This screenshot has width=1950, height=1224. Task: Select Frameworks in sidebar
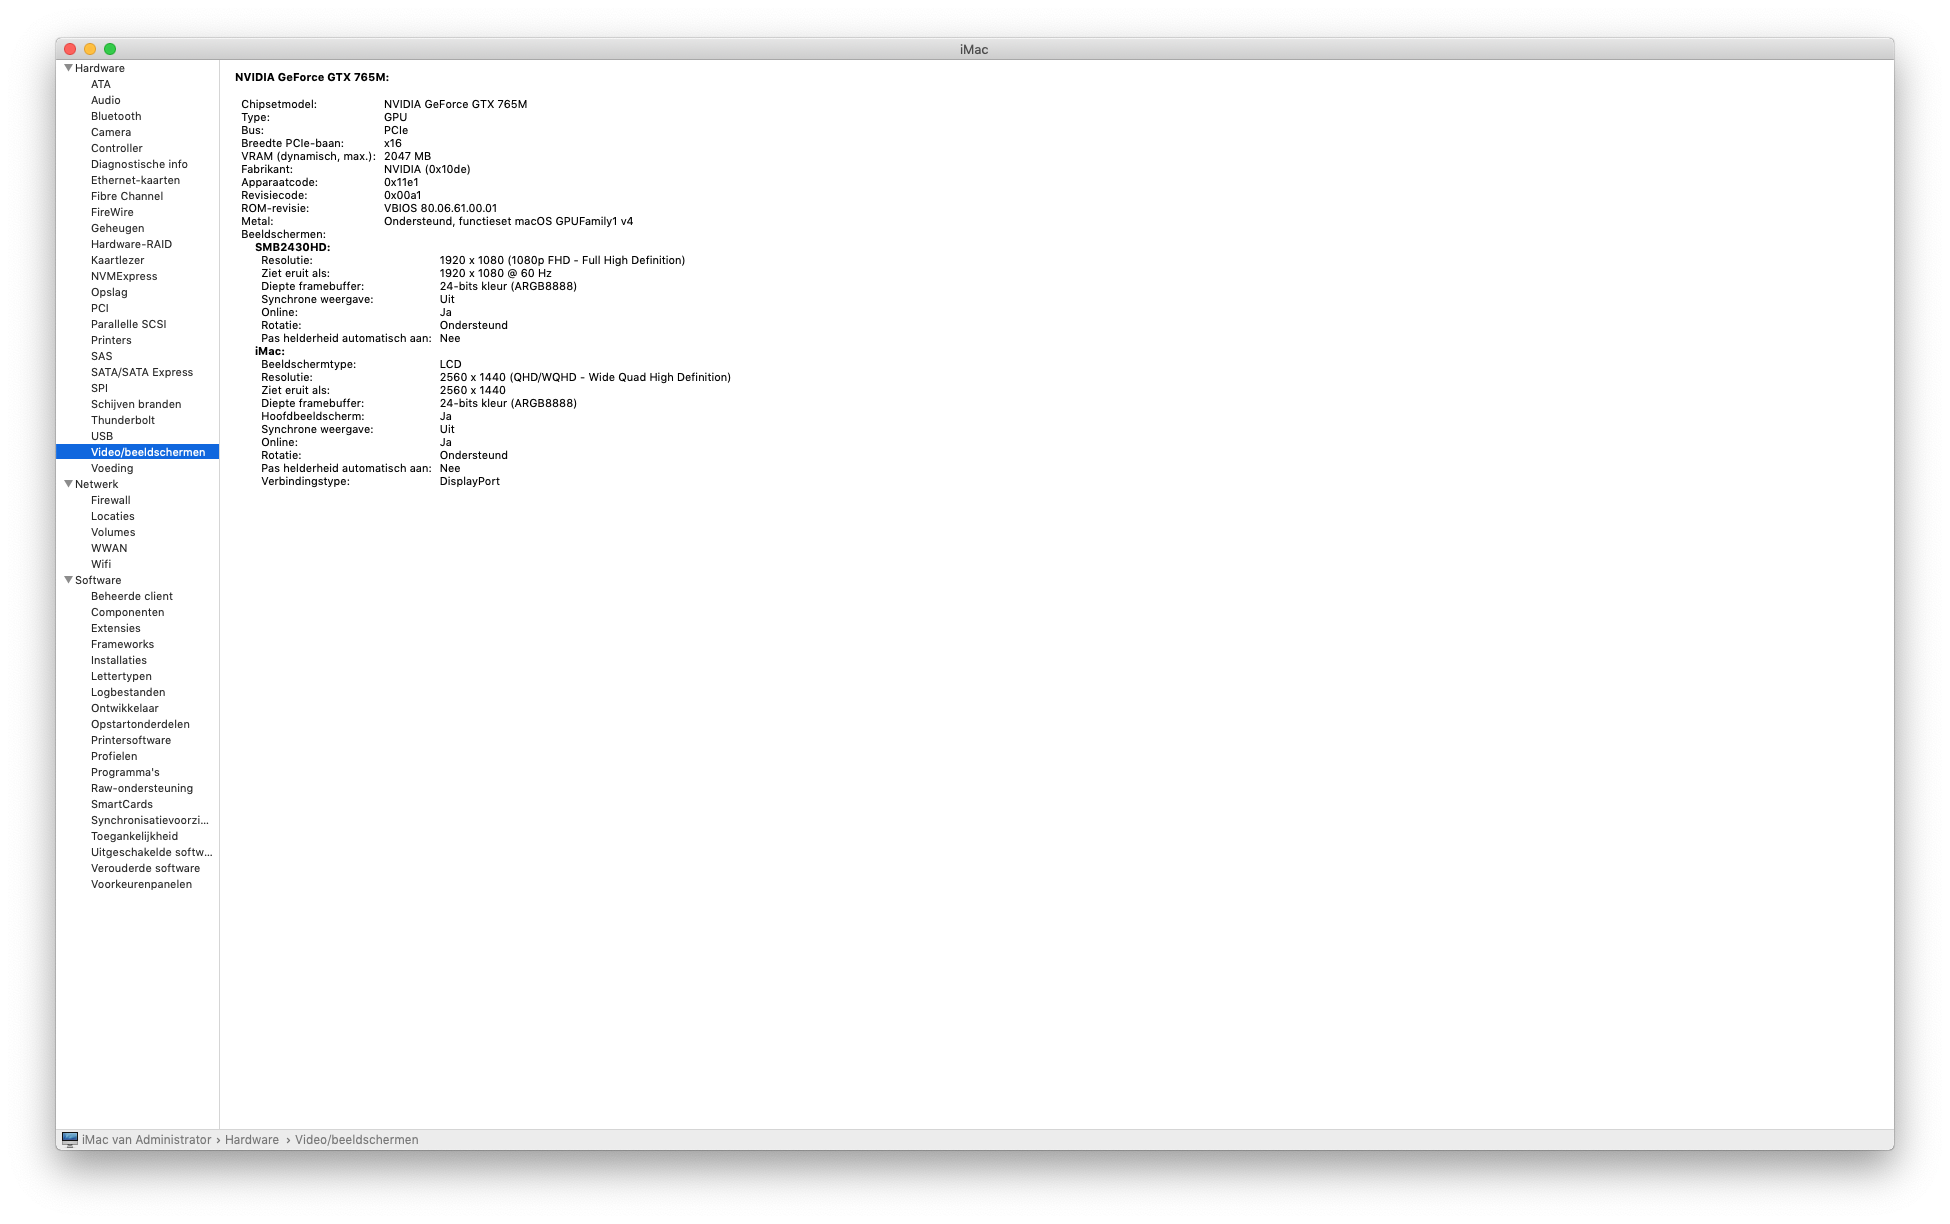point(123,644)
